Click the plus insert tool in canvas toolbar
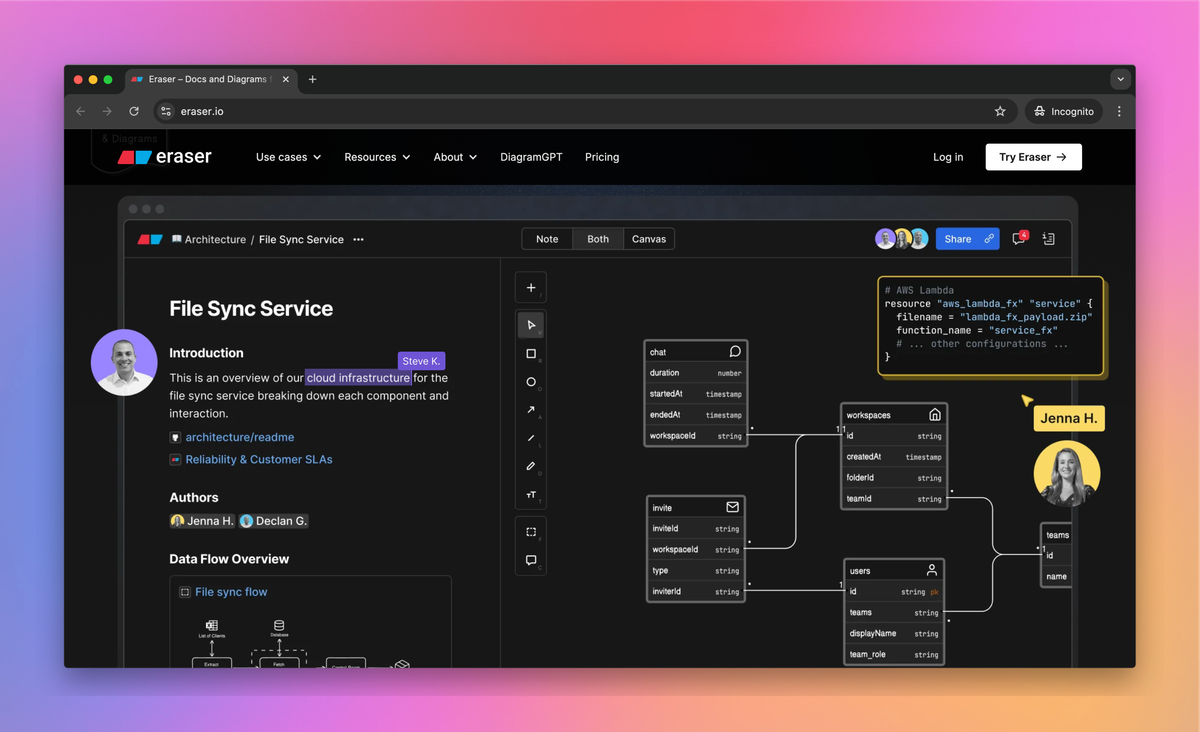 point(531,288)
